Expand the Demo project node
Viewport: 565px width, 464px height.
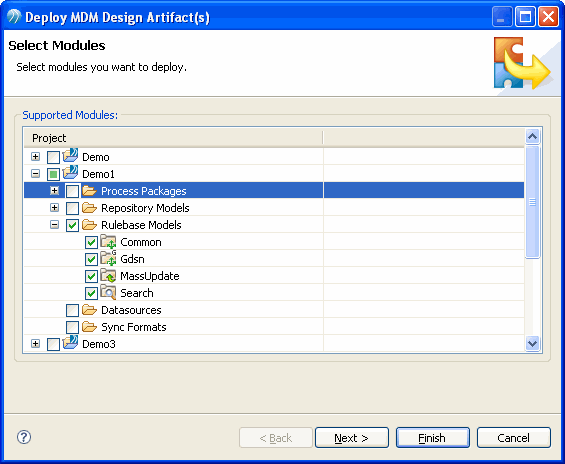35,157
